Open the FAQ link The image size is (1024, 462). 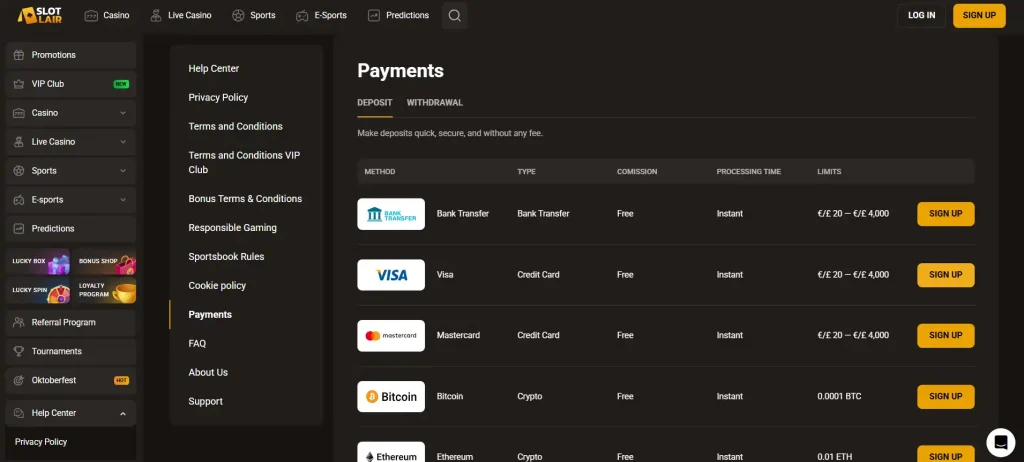click(x=197, y=343)
